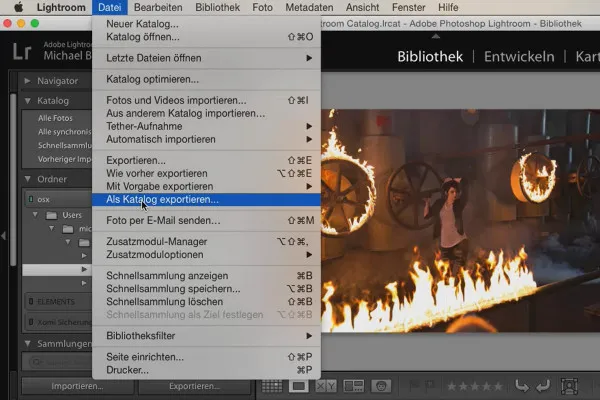The height and width of the screenshot is (400, 600).
Task: Collapse left panel group arrow
Action: (3, 236)
